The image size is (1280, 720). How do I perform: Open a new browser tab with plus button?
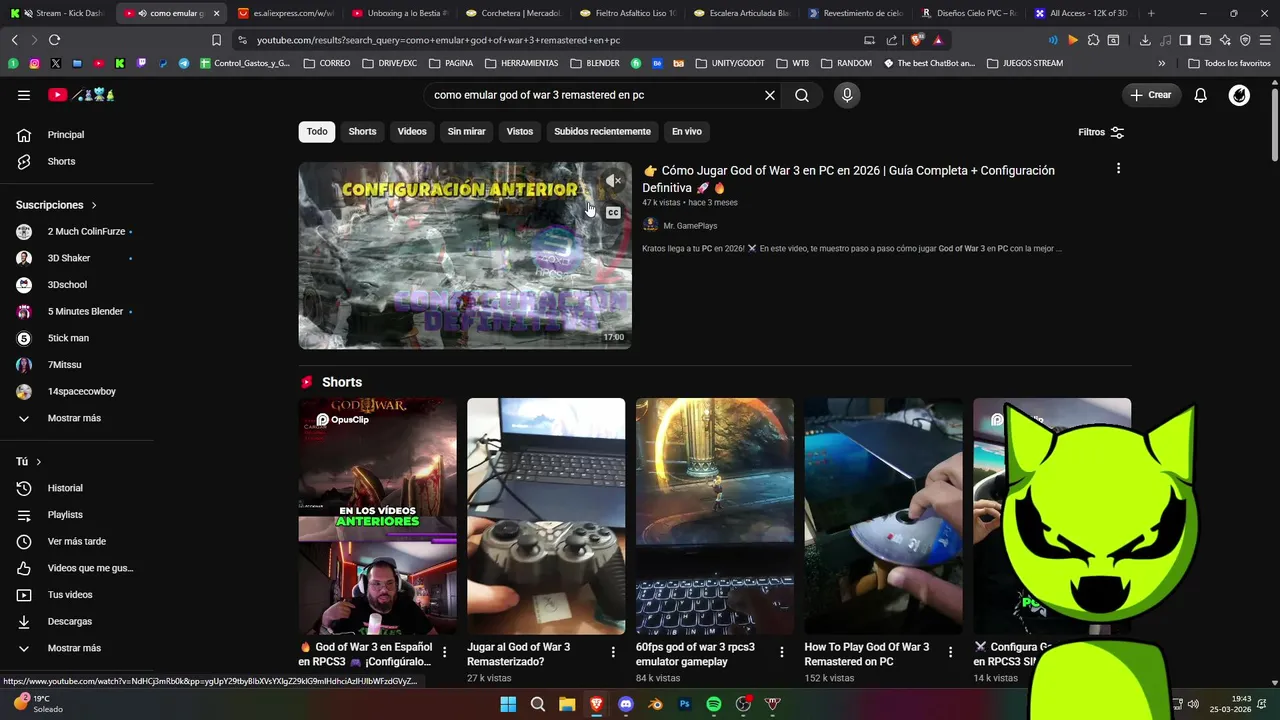click(x=1151, y=13)
